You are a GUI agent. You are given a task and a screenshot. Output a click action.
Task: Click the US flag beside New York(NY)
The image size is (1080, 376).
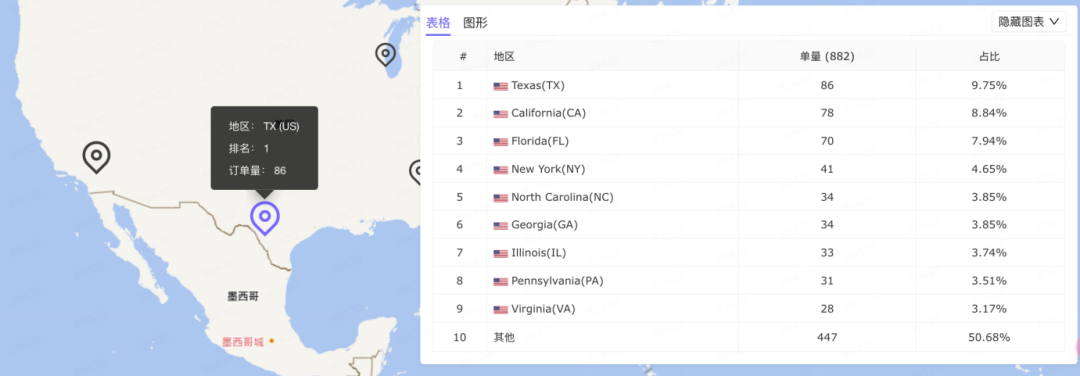[x=501, y=170]
